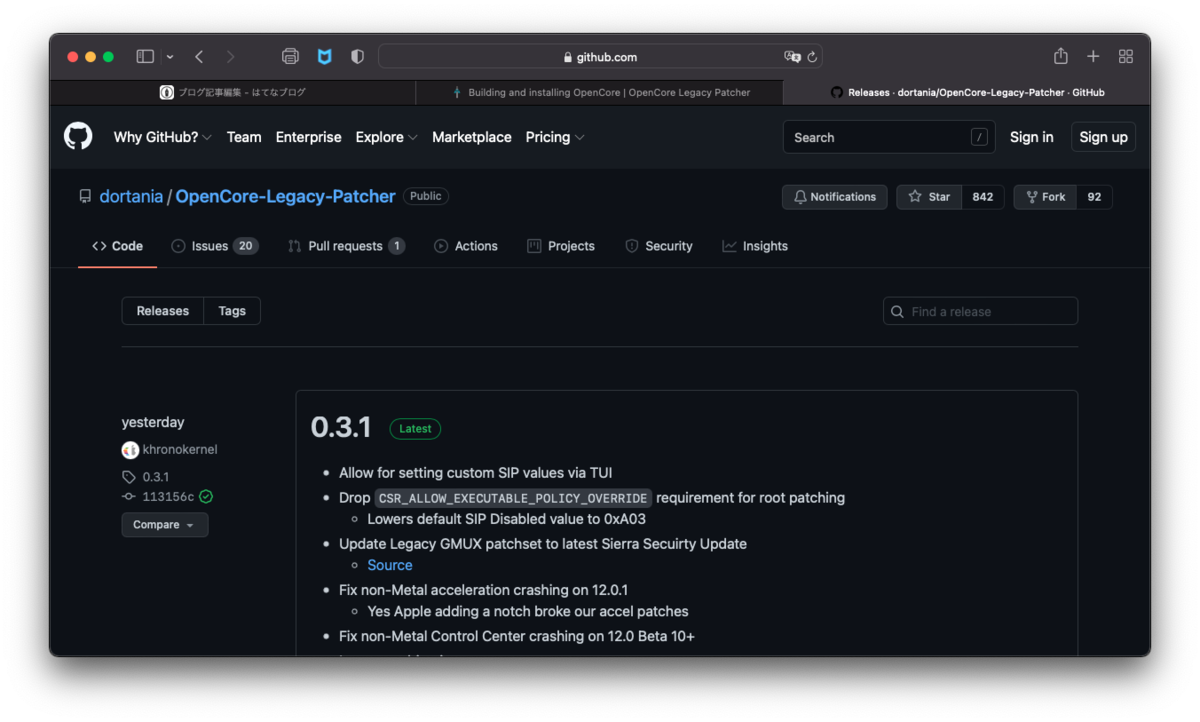1200x722 pixels.
Task: Open the 0.3.1 release title
Action: (341, 428)
